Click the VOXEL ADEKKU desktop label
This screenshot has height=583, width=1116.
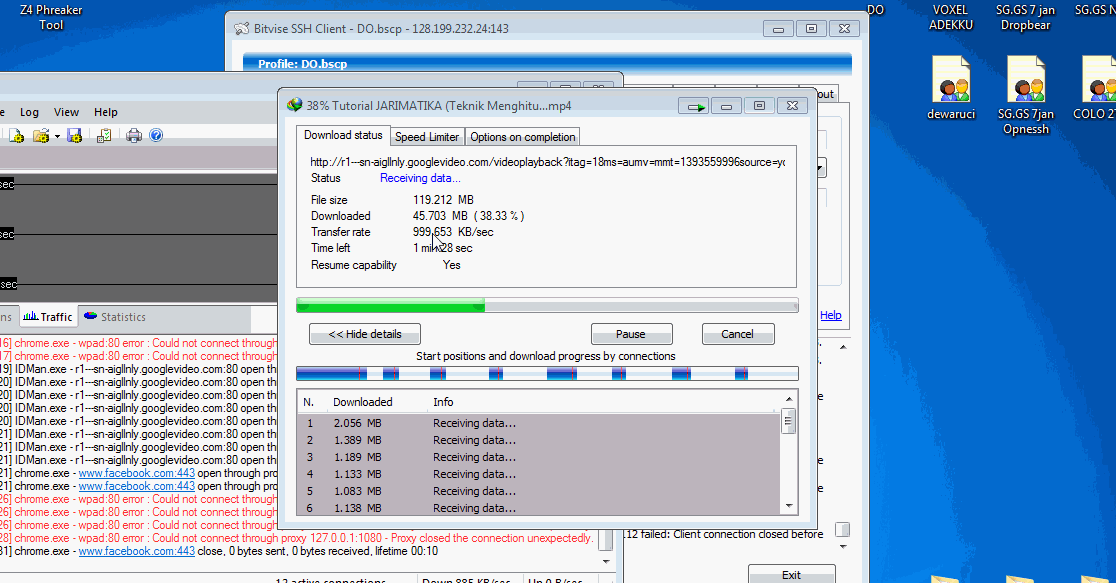point(951,17)
